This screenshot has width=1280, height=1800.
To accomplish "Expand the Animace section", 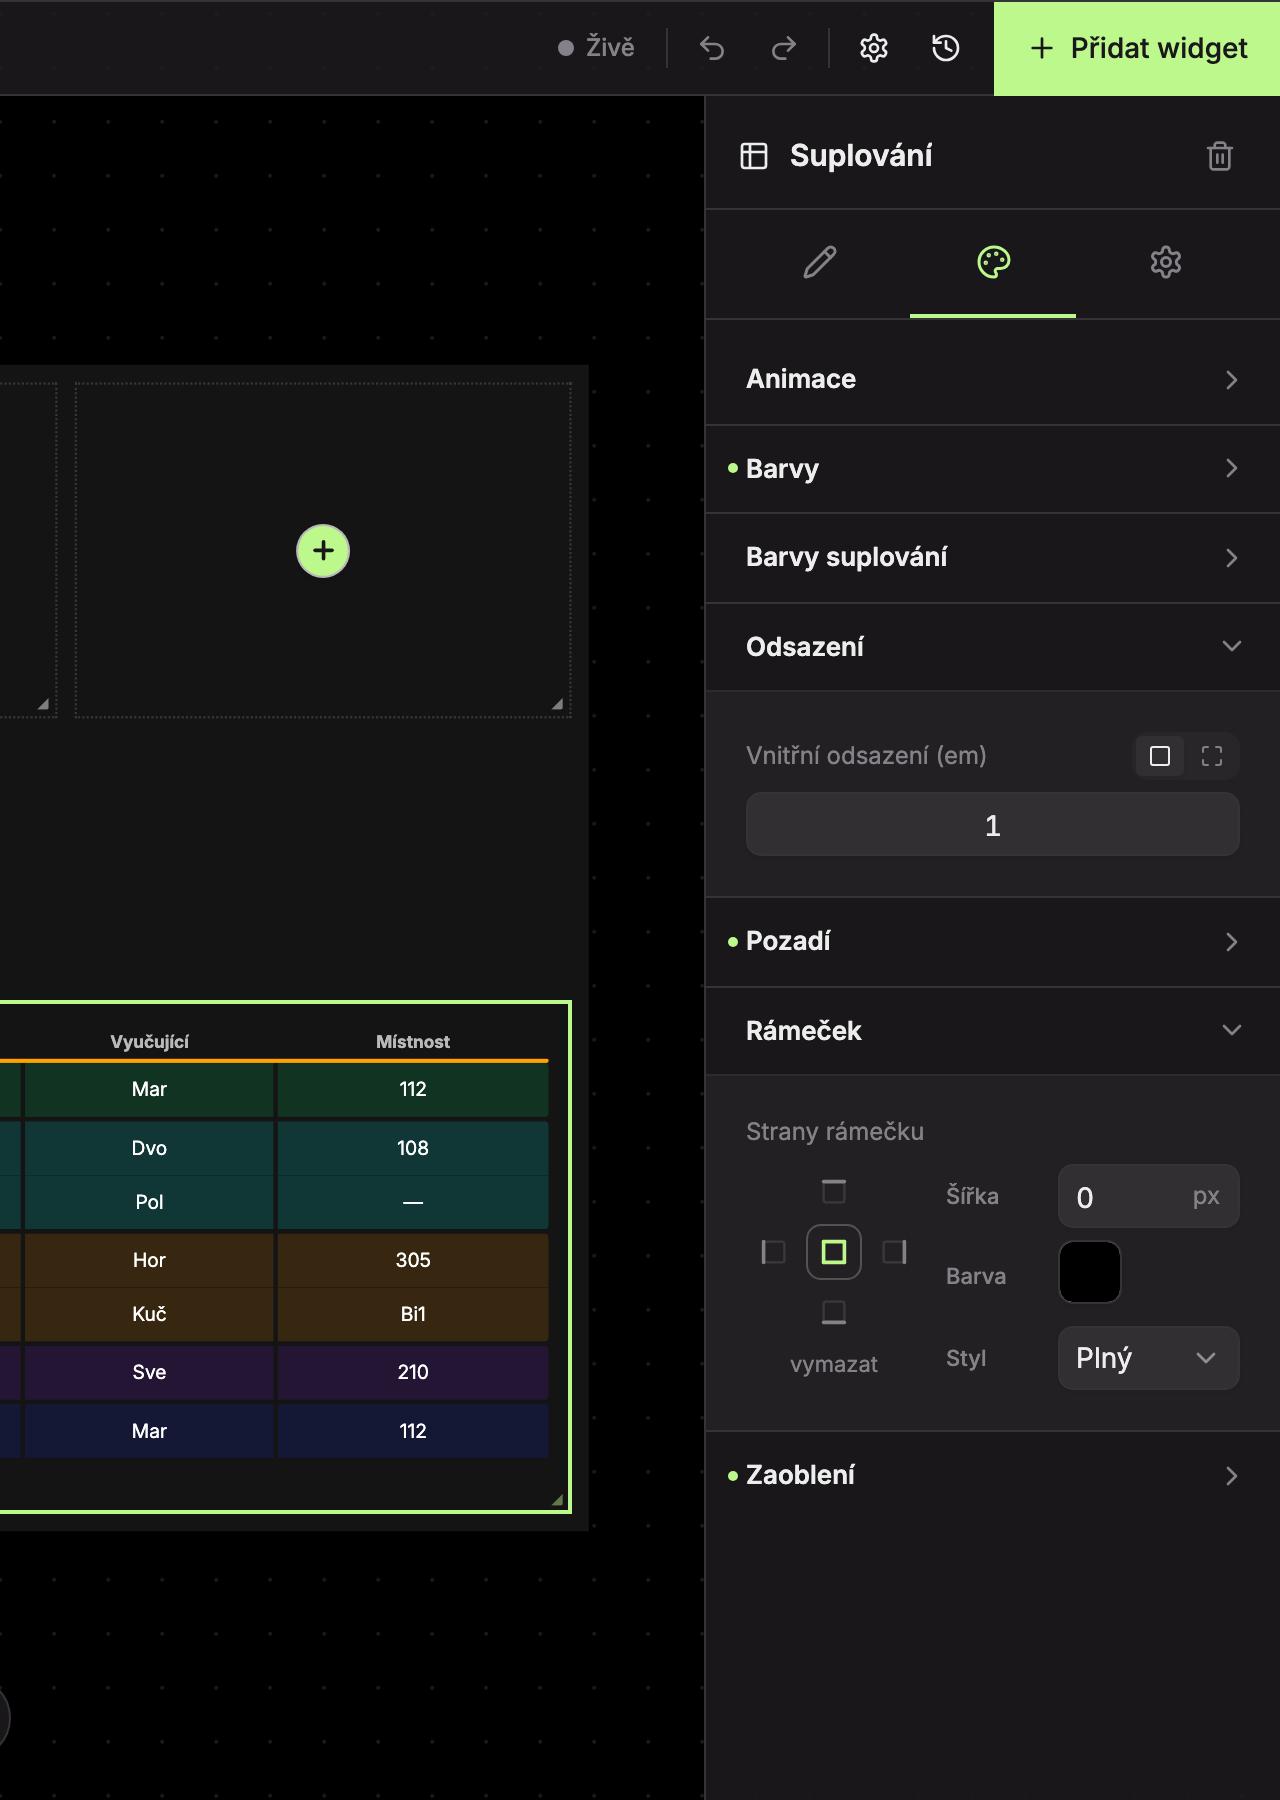I will (993, 380).
